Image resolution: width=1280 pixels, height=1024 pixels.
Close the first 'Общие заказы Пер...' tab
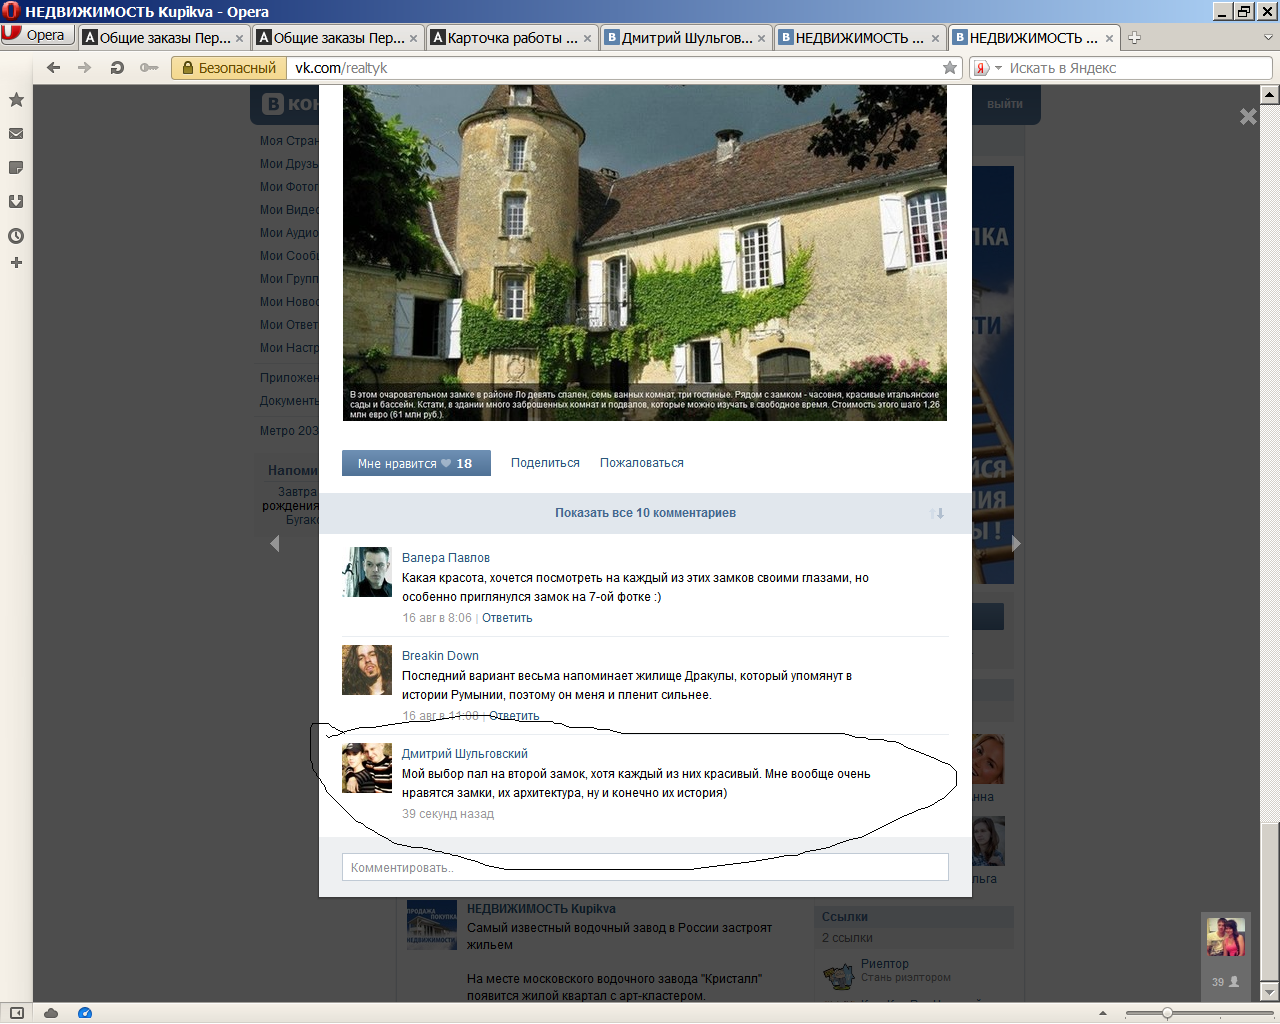click(239, 39)
